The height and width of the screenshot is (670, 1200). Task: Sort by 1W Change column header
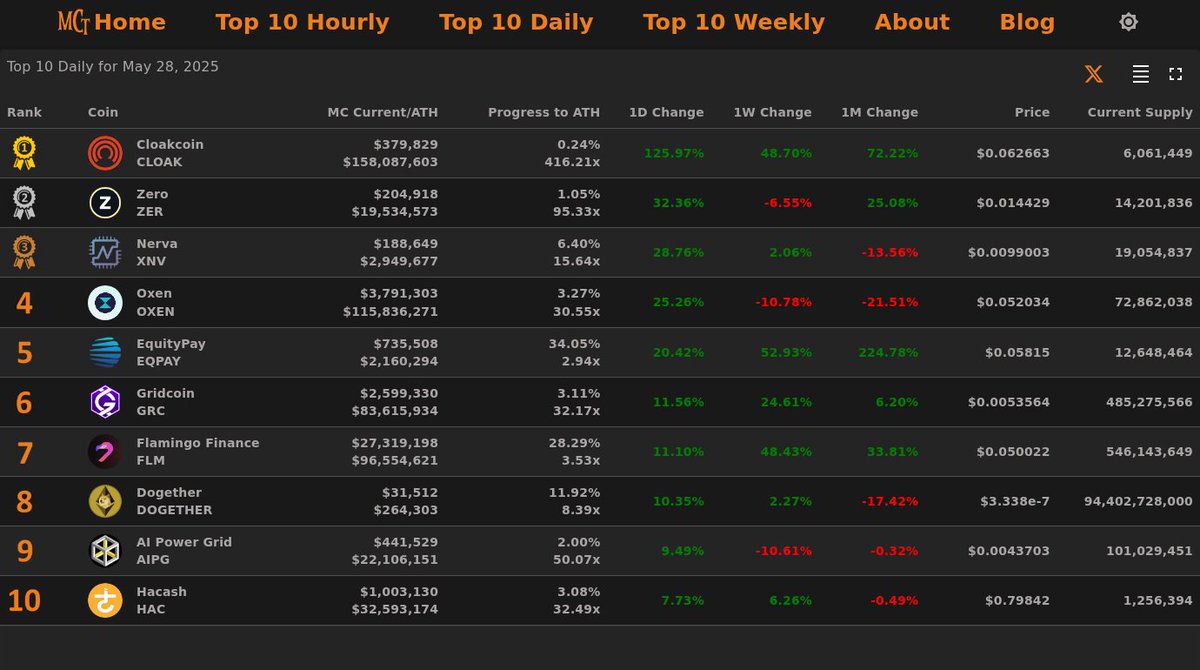pyautogui.click(x=772, y=113)
